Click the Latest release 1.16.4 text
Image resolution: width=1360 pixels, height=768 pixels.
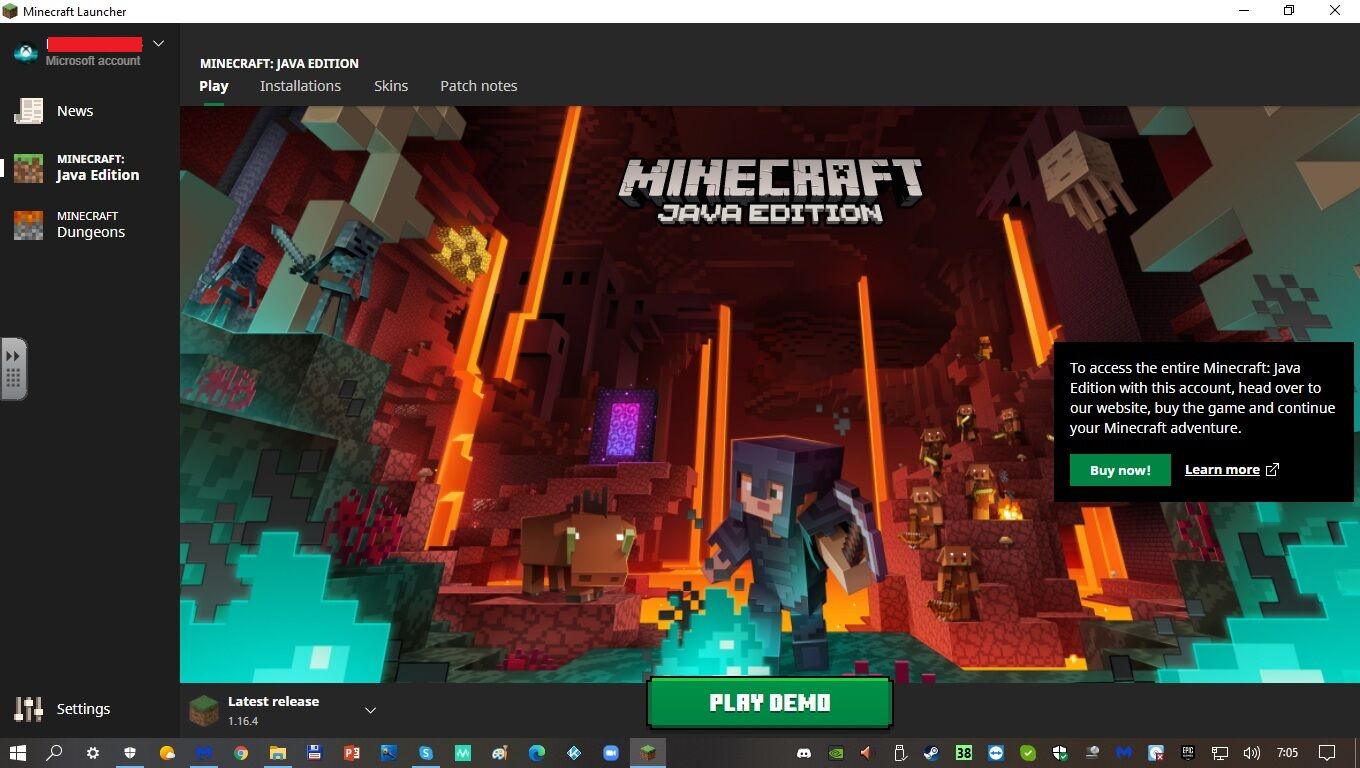pos(273,710)
